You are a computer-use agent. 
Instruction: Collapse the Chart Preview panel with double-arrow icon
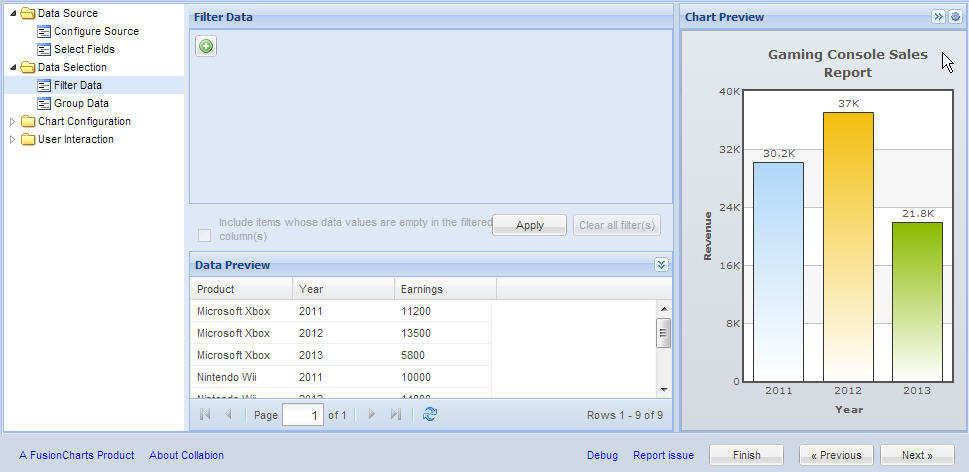[x=938, y=17]
